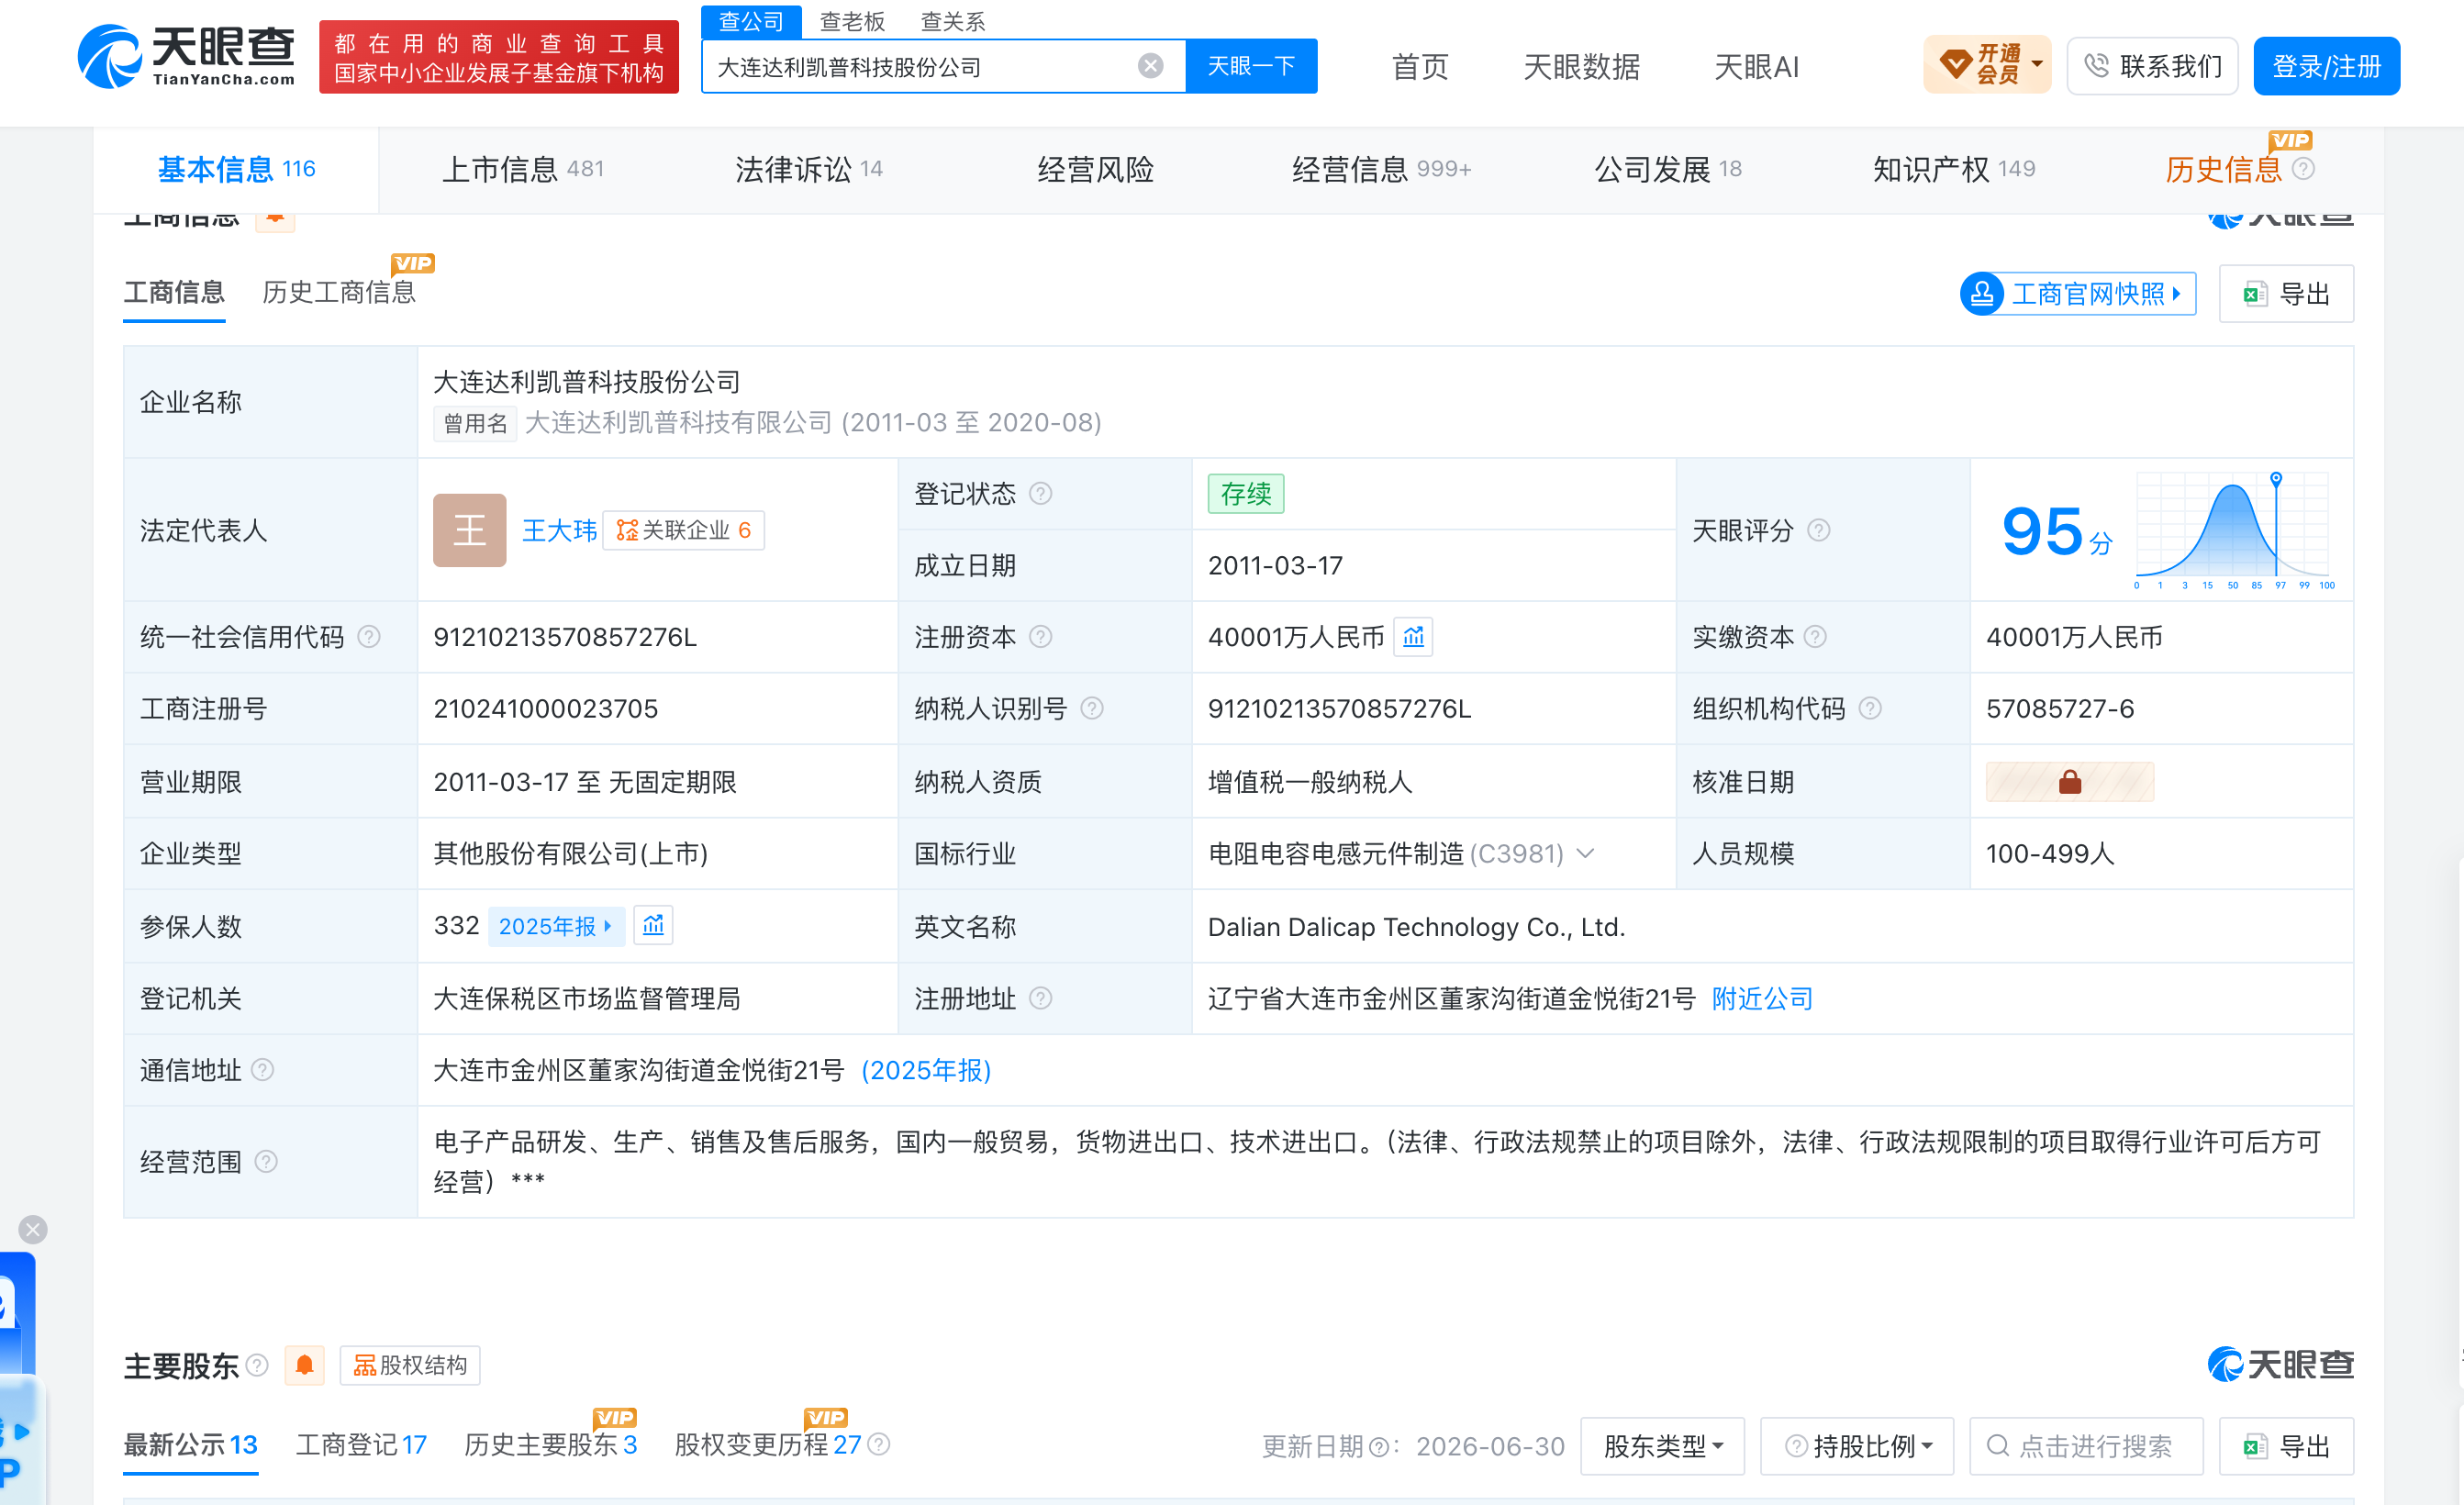Open the 2025年报 report link
2464x1505 pixels.
click(556, 926)
